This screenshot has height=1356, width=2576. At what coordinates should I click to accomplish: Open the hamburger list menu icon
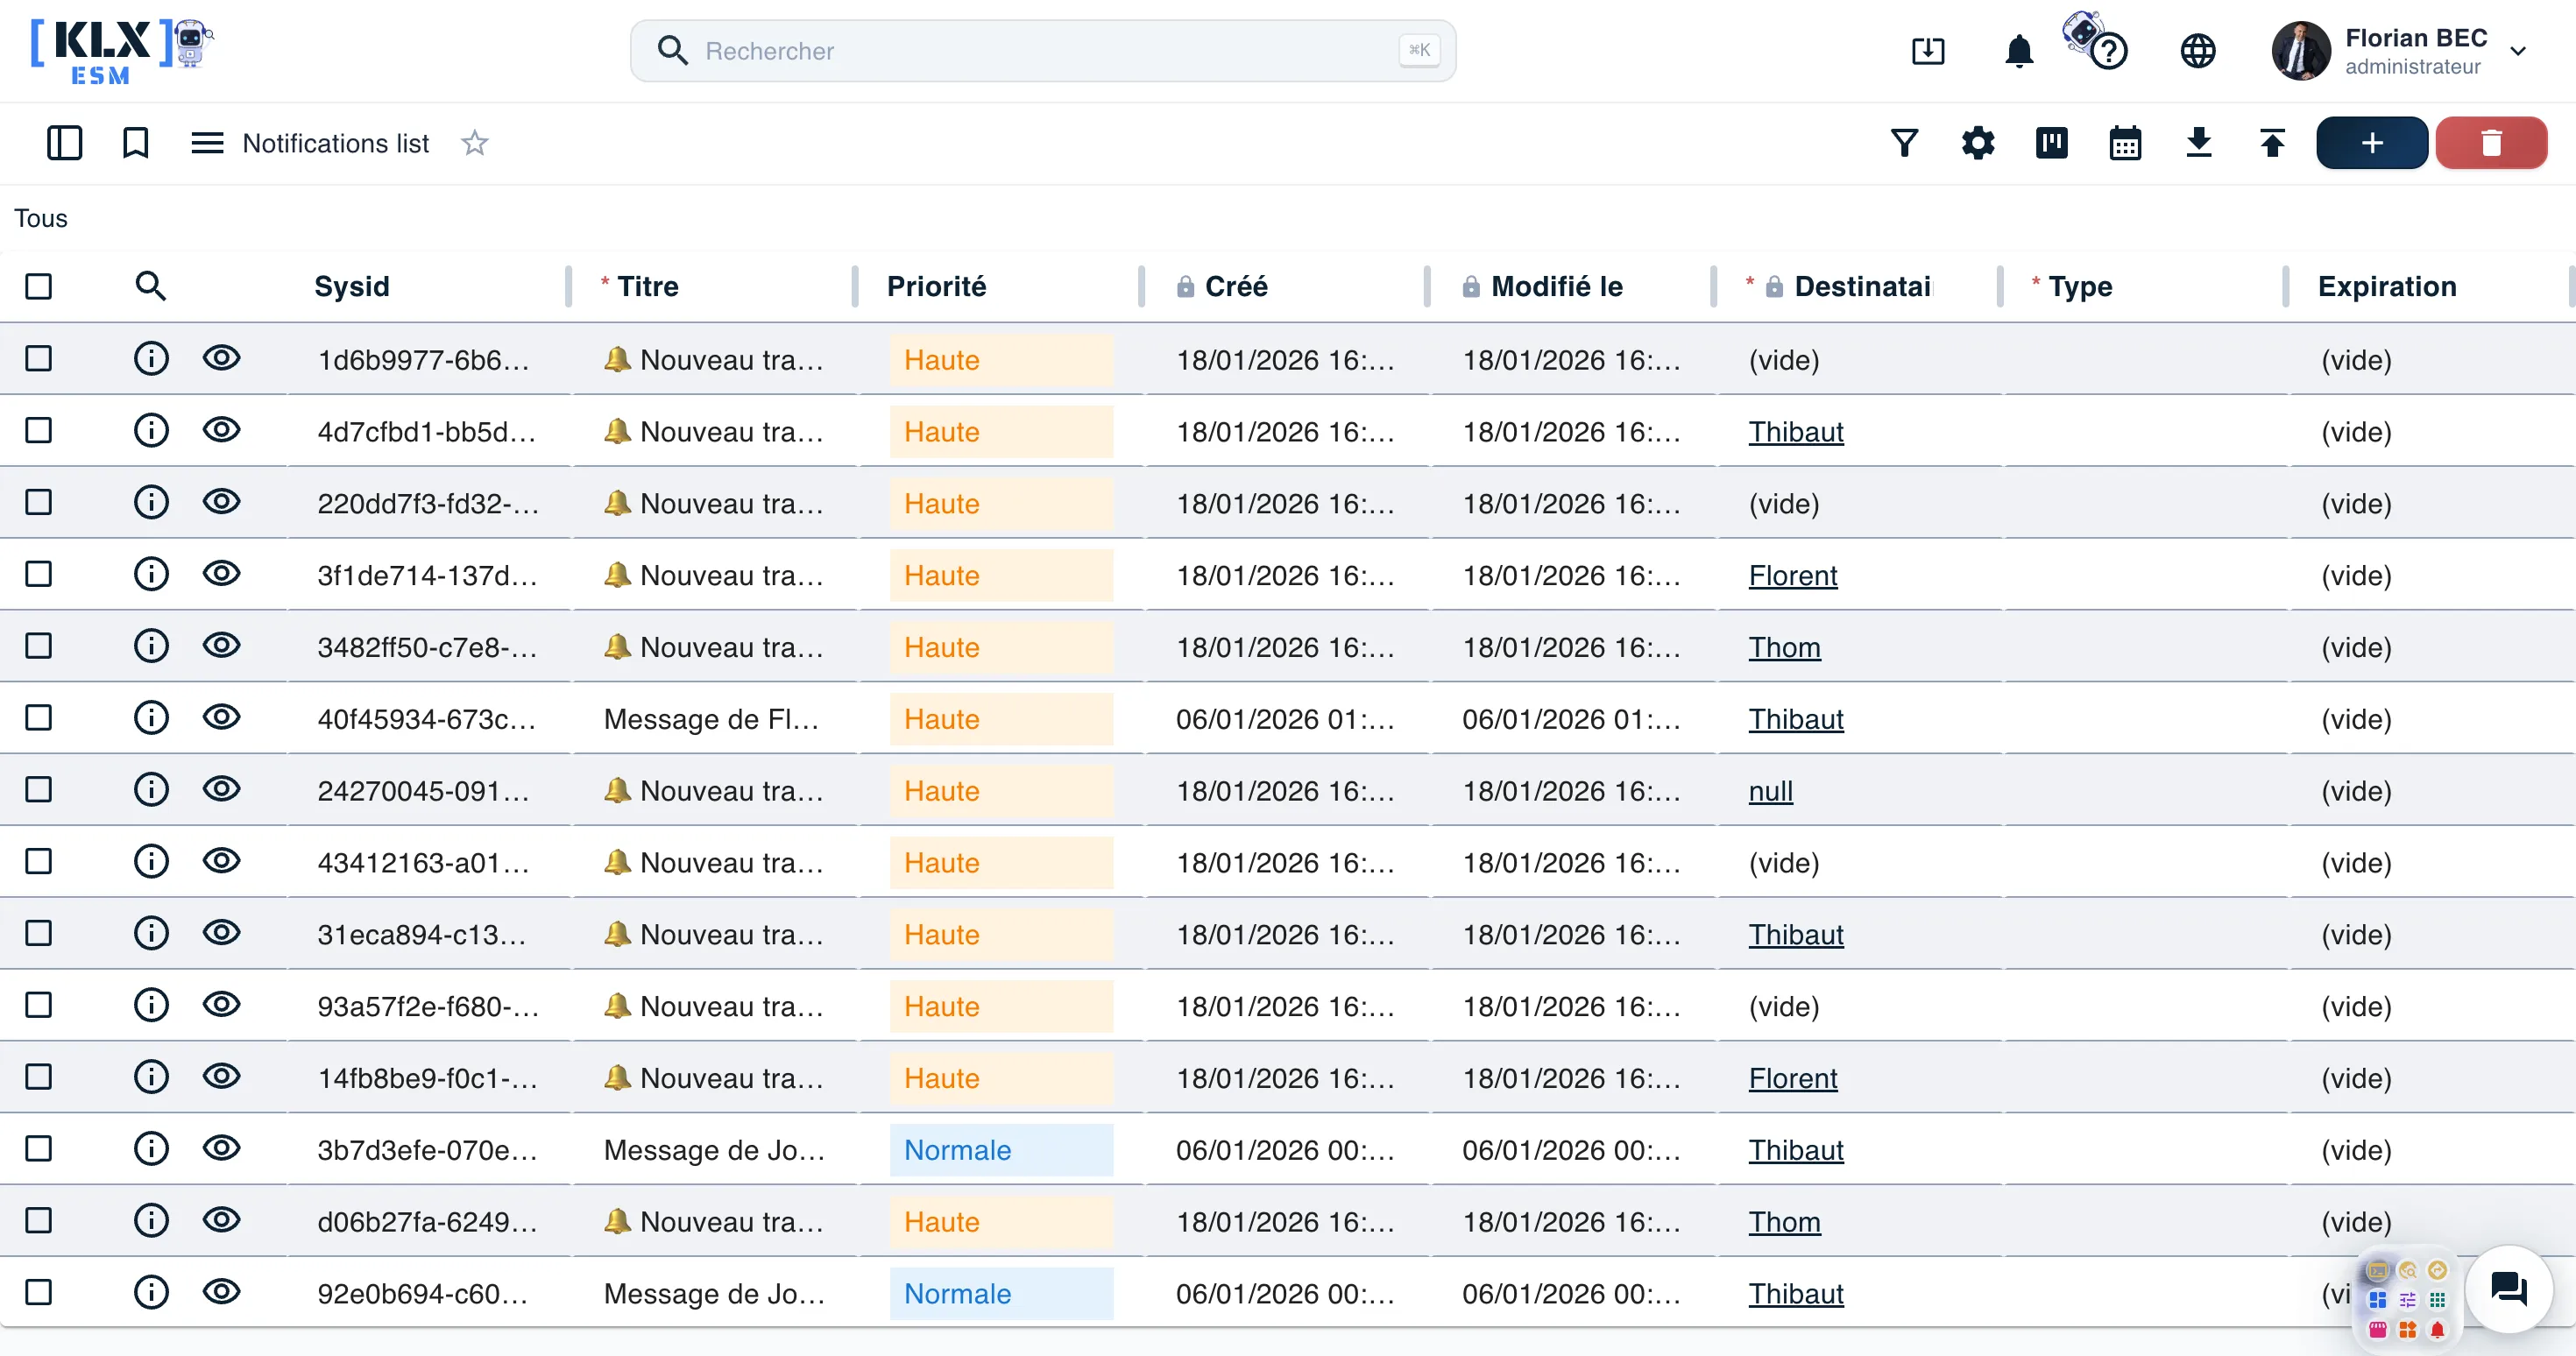[207, 143]
